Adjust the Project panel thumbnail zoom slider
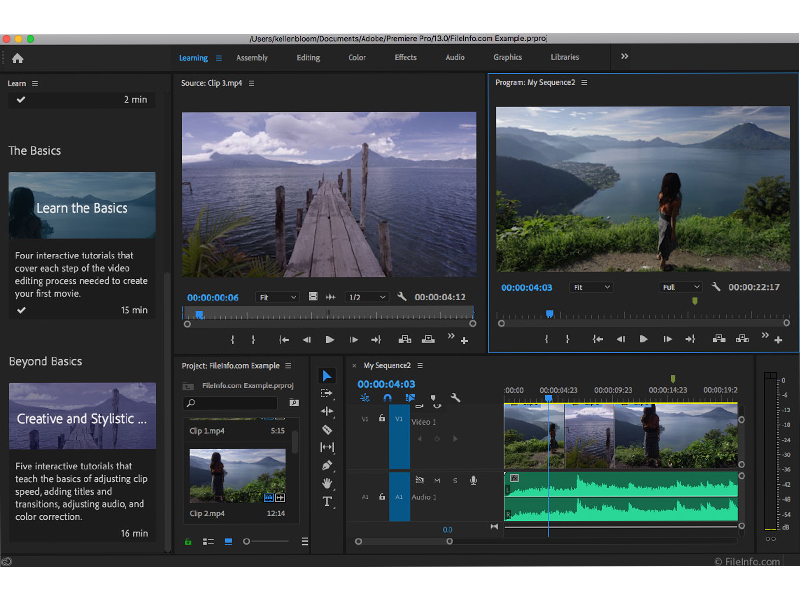The width and height of the screenshot is (800, 600). 246,541
